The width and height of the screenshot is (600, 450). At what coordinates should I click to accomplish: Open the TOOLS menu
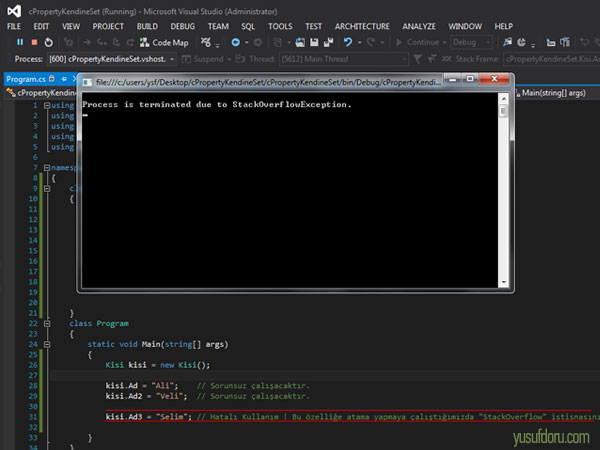tap(280, 26)
